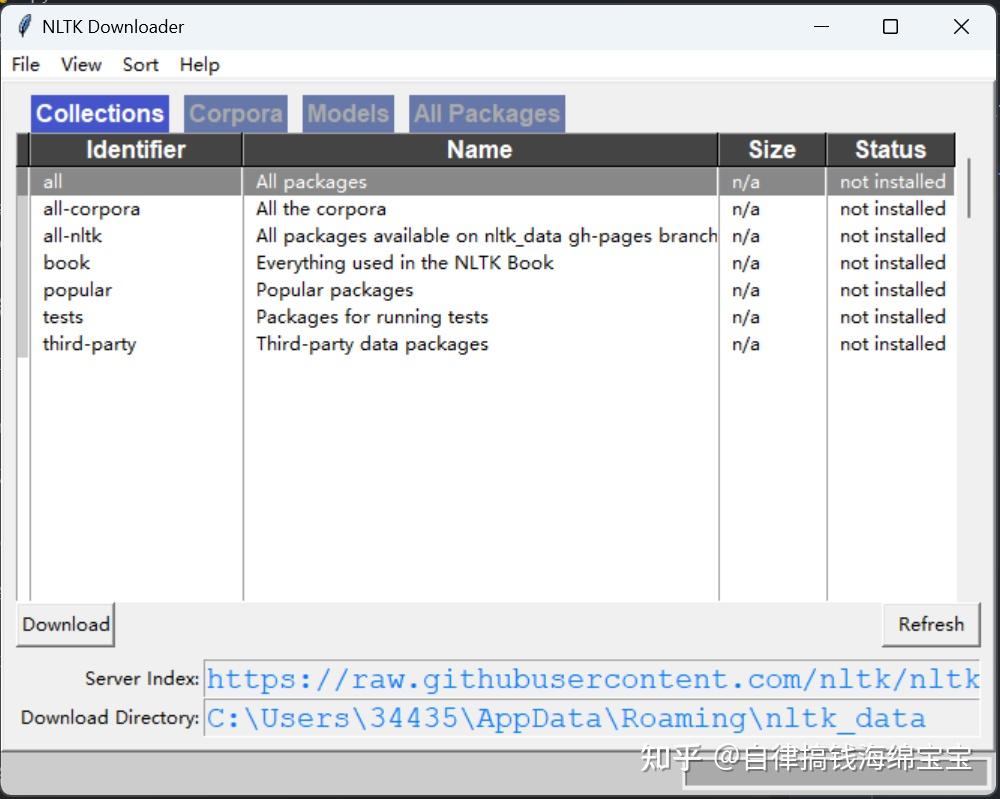Select the popular packages row
This screenshot has width=1000, height=799.
coord(77,290)
